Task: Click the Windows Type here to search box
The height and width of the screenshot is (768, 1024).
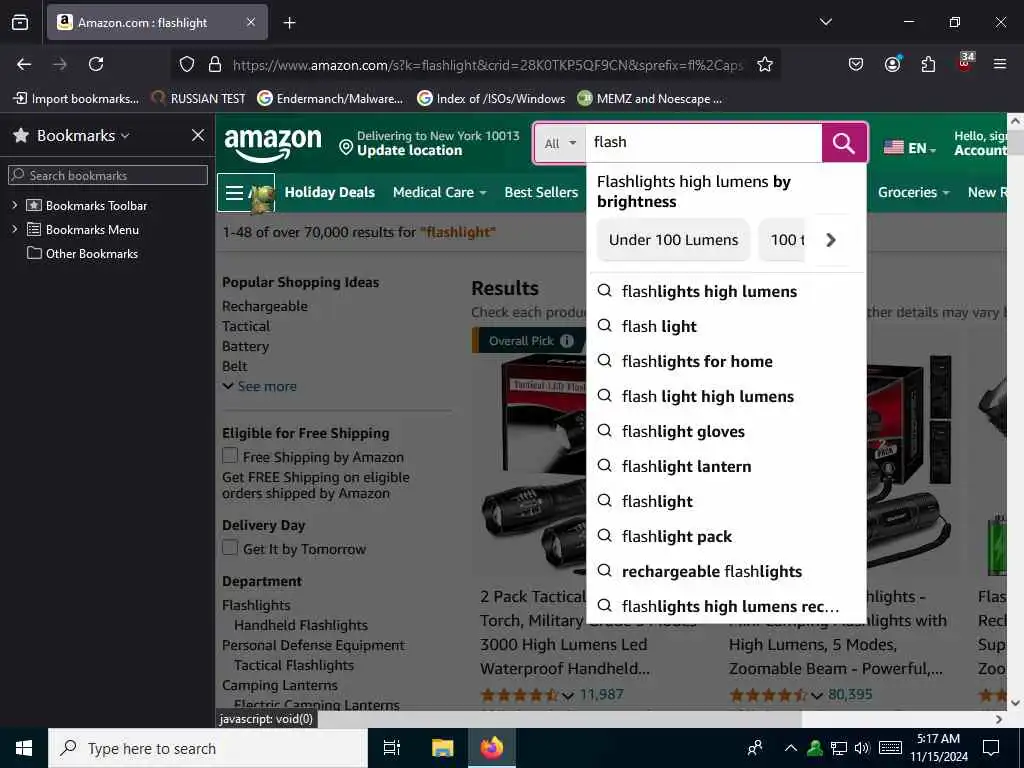Action: tap(208, 748)
